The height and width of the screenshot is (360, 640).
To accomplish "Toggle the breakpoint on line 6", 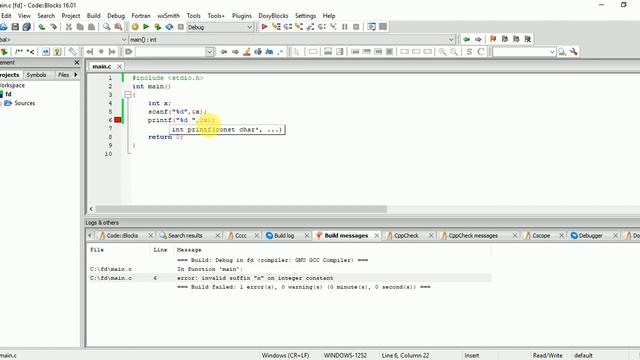I will (118, 120).
